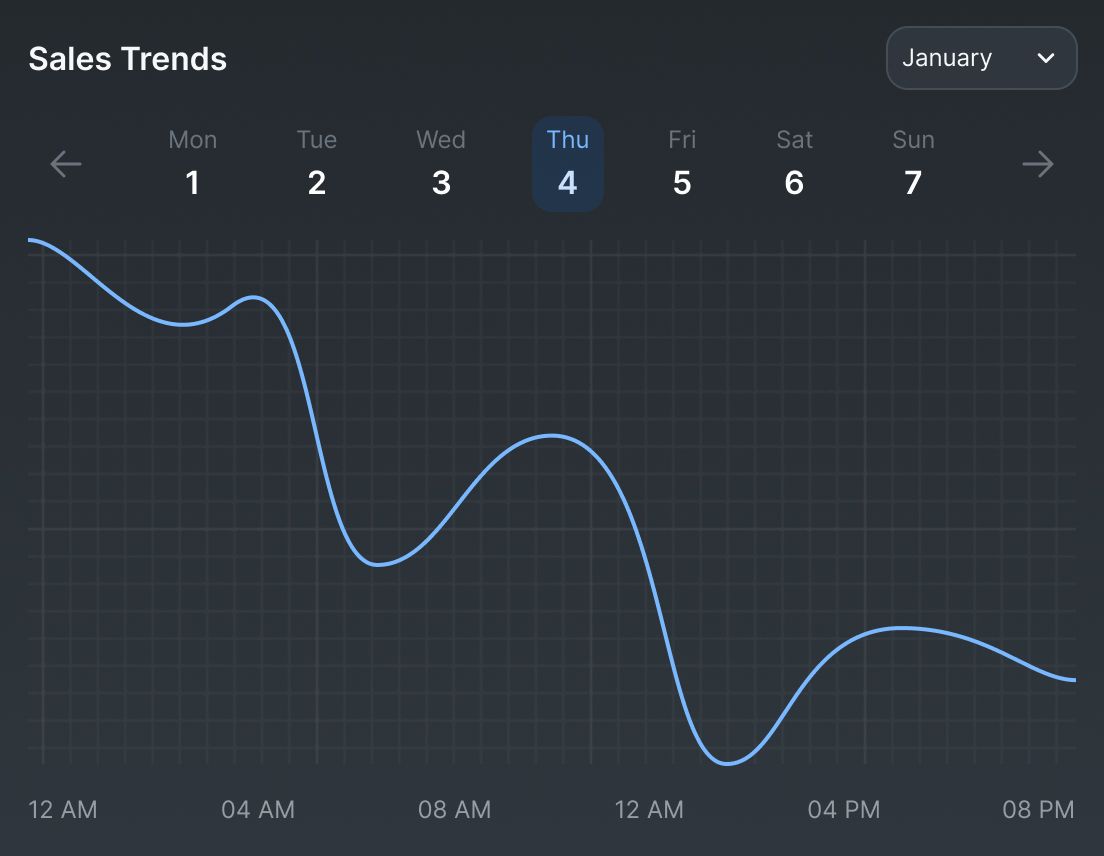
Task: Click the sales line peak above 04 AM
Action: click(255, 297)
